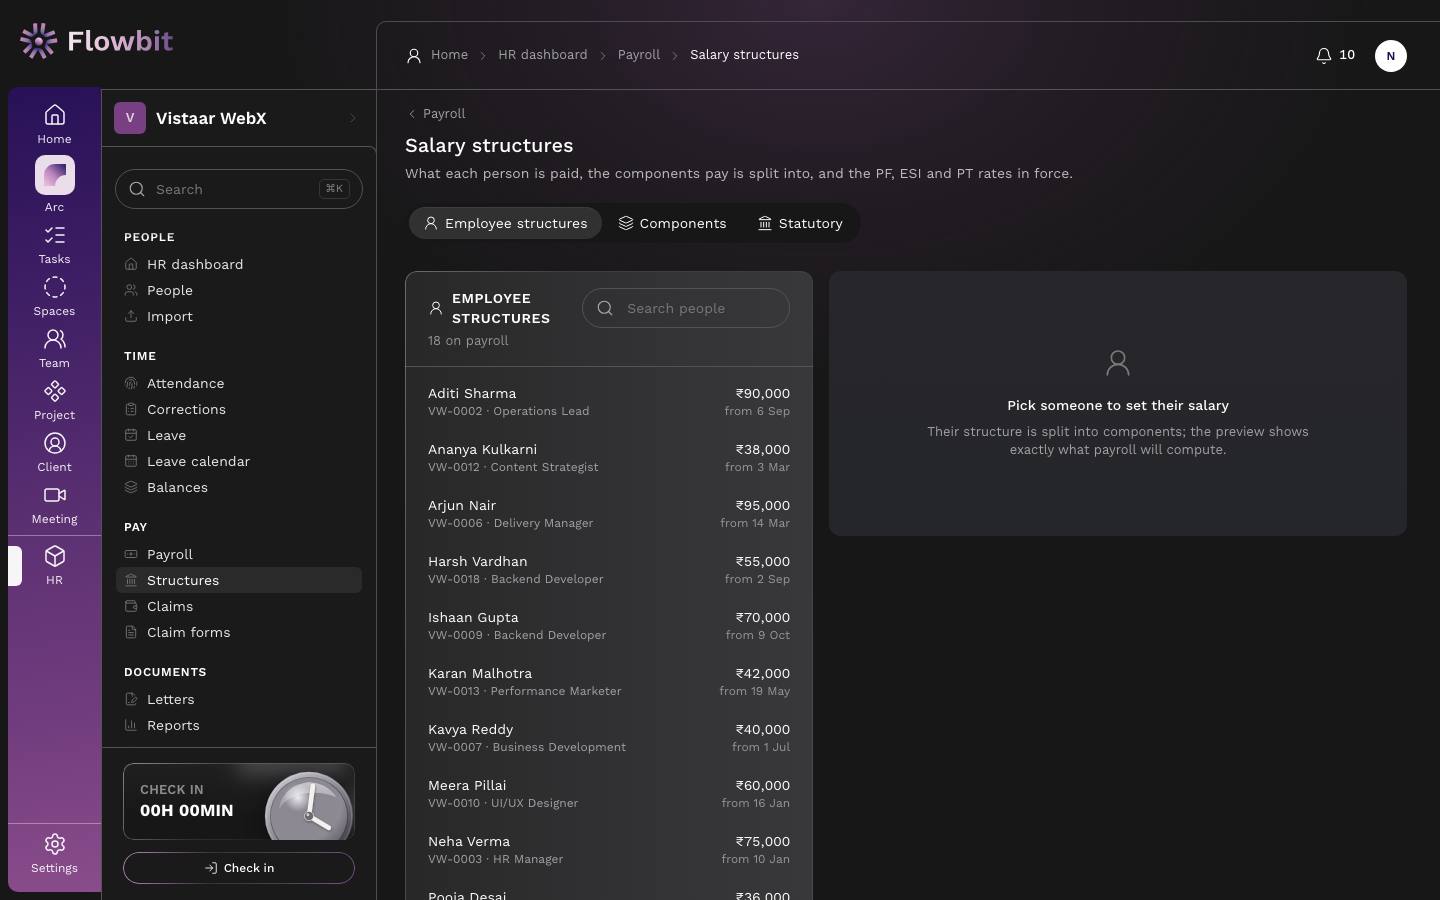Open Spaces from the rail
The height and width of the screenshot is (900, 1440).
pyautogui.click(x=54, y=297)
